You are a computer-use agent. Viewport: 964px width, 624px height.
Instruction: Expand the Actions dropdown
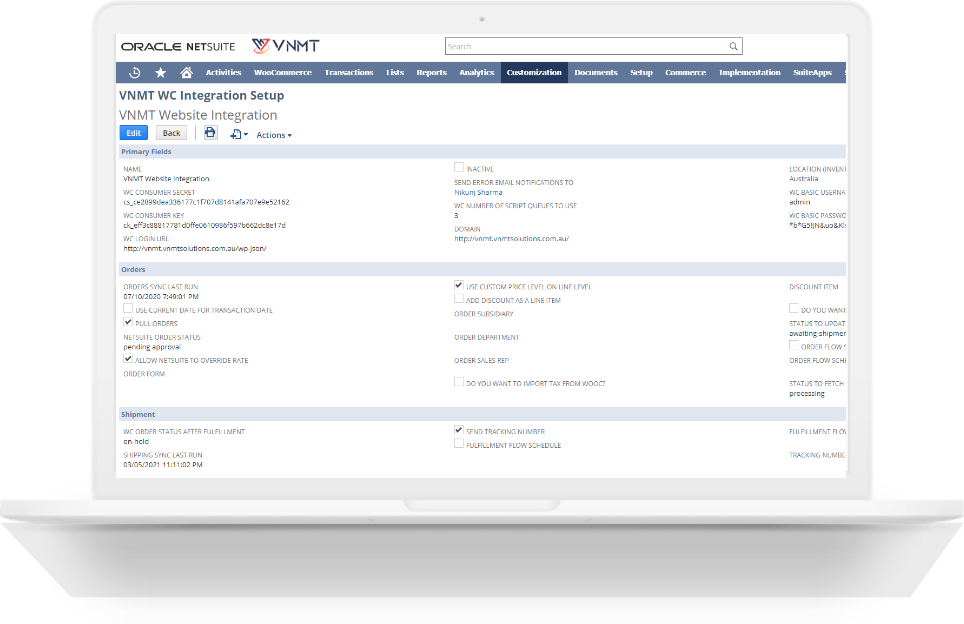(274, 135)
